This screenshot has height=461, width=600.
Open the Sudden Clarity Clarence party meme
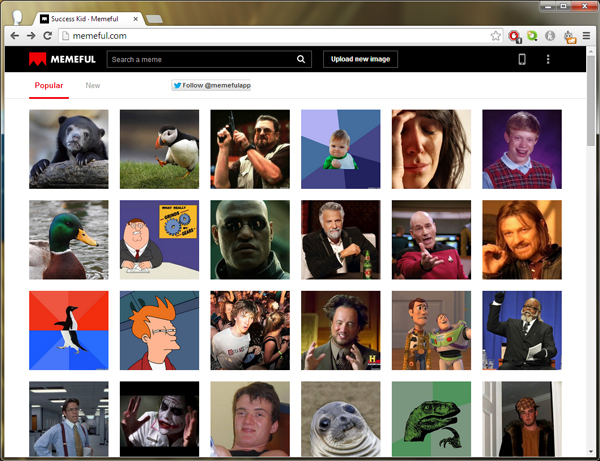click(x=250, y=331)
